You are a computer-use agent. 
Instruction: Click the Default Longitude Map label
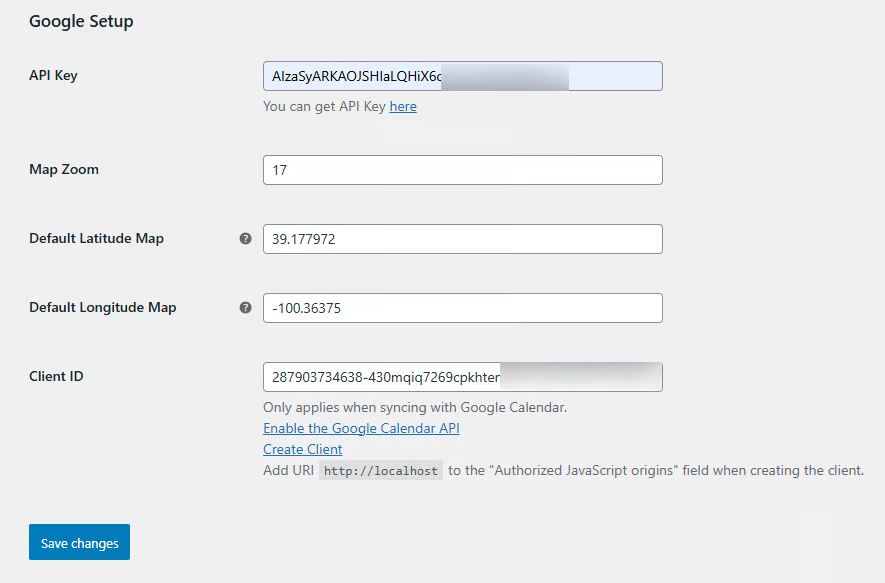[x=102, y=307]
